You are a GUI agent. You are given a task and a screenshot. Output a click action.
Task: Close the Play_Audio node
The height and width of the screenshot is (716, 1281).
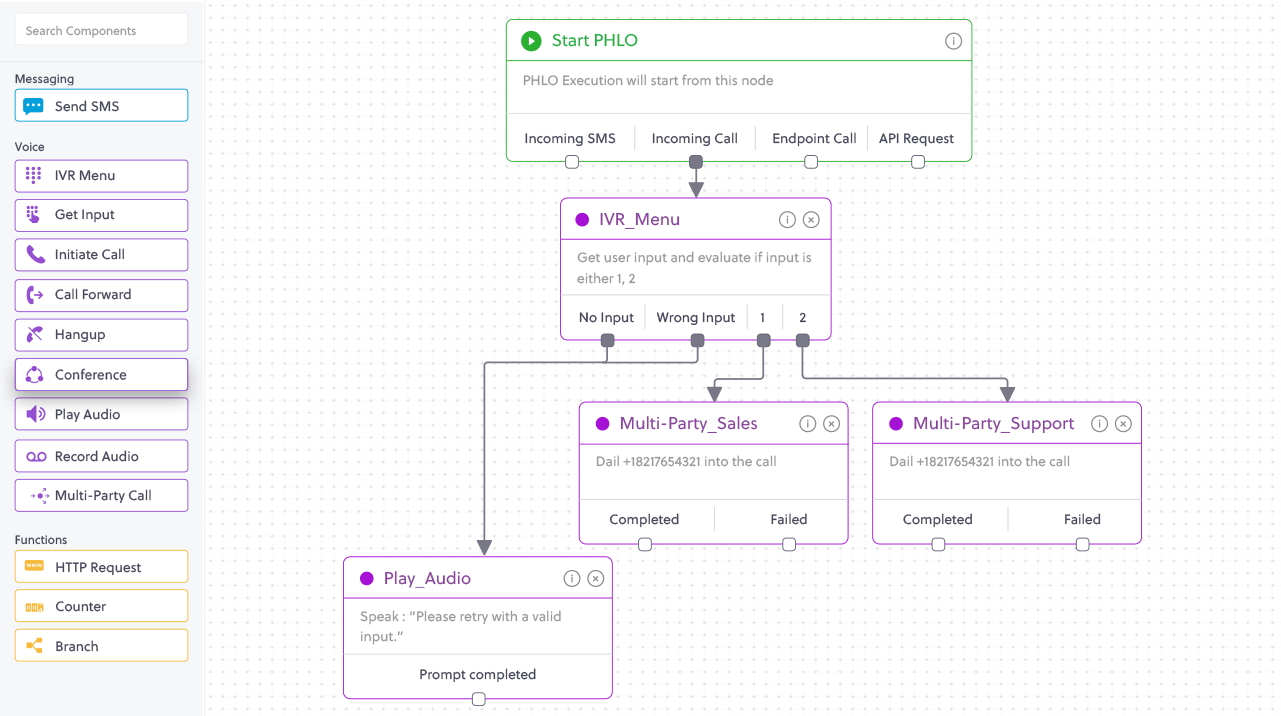[x=595, y=579]
